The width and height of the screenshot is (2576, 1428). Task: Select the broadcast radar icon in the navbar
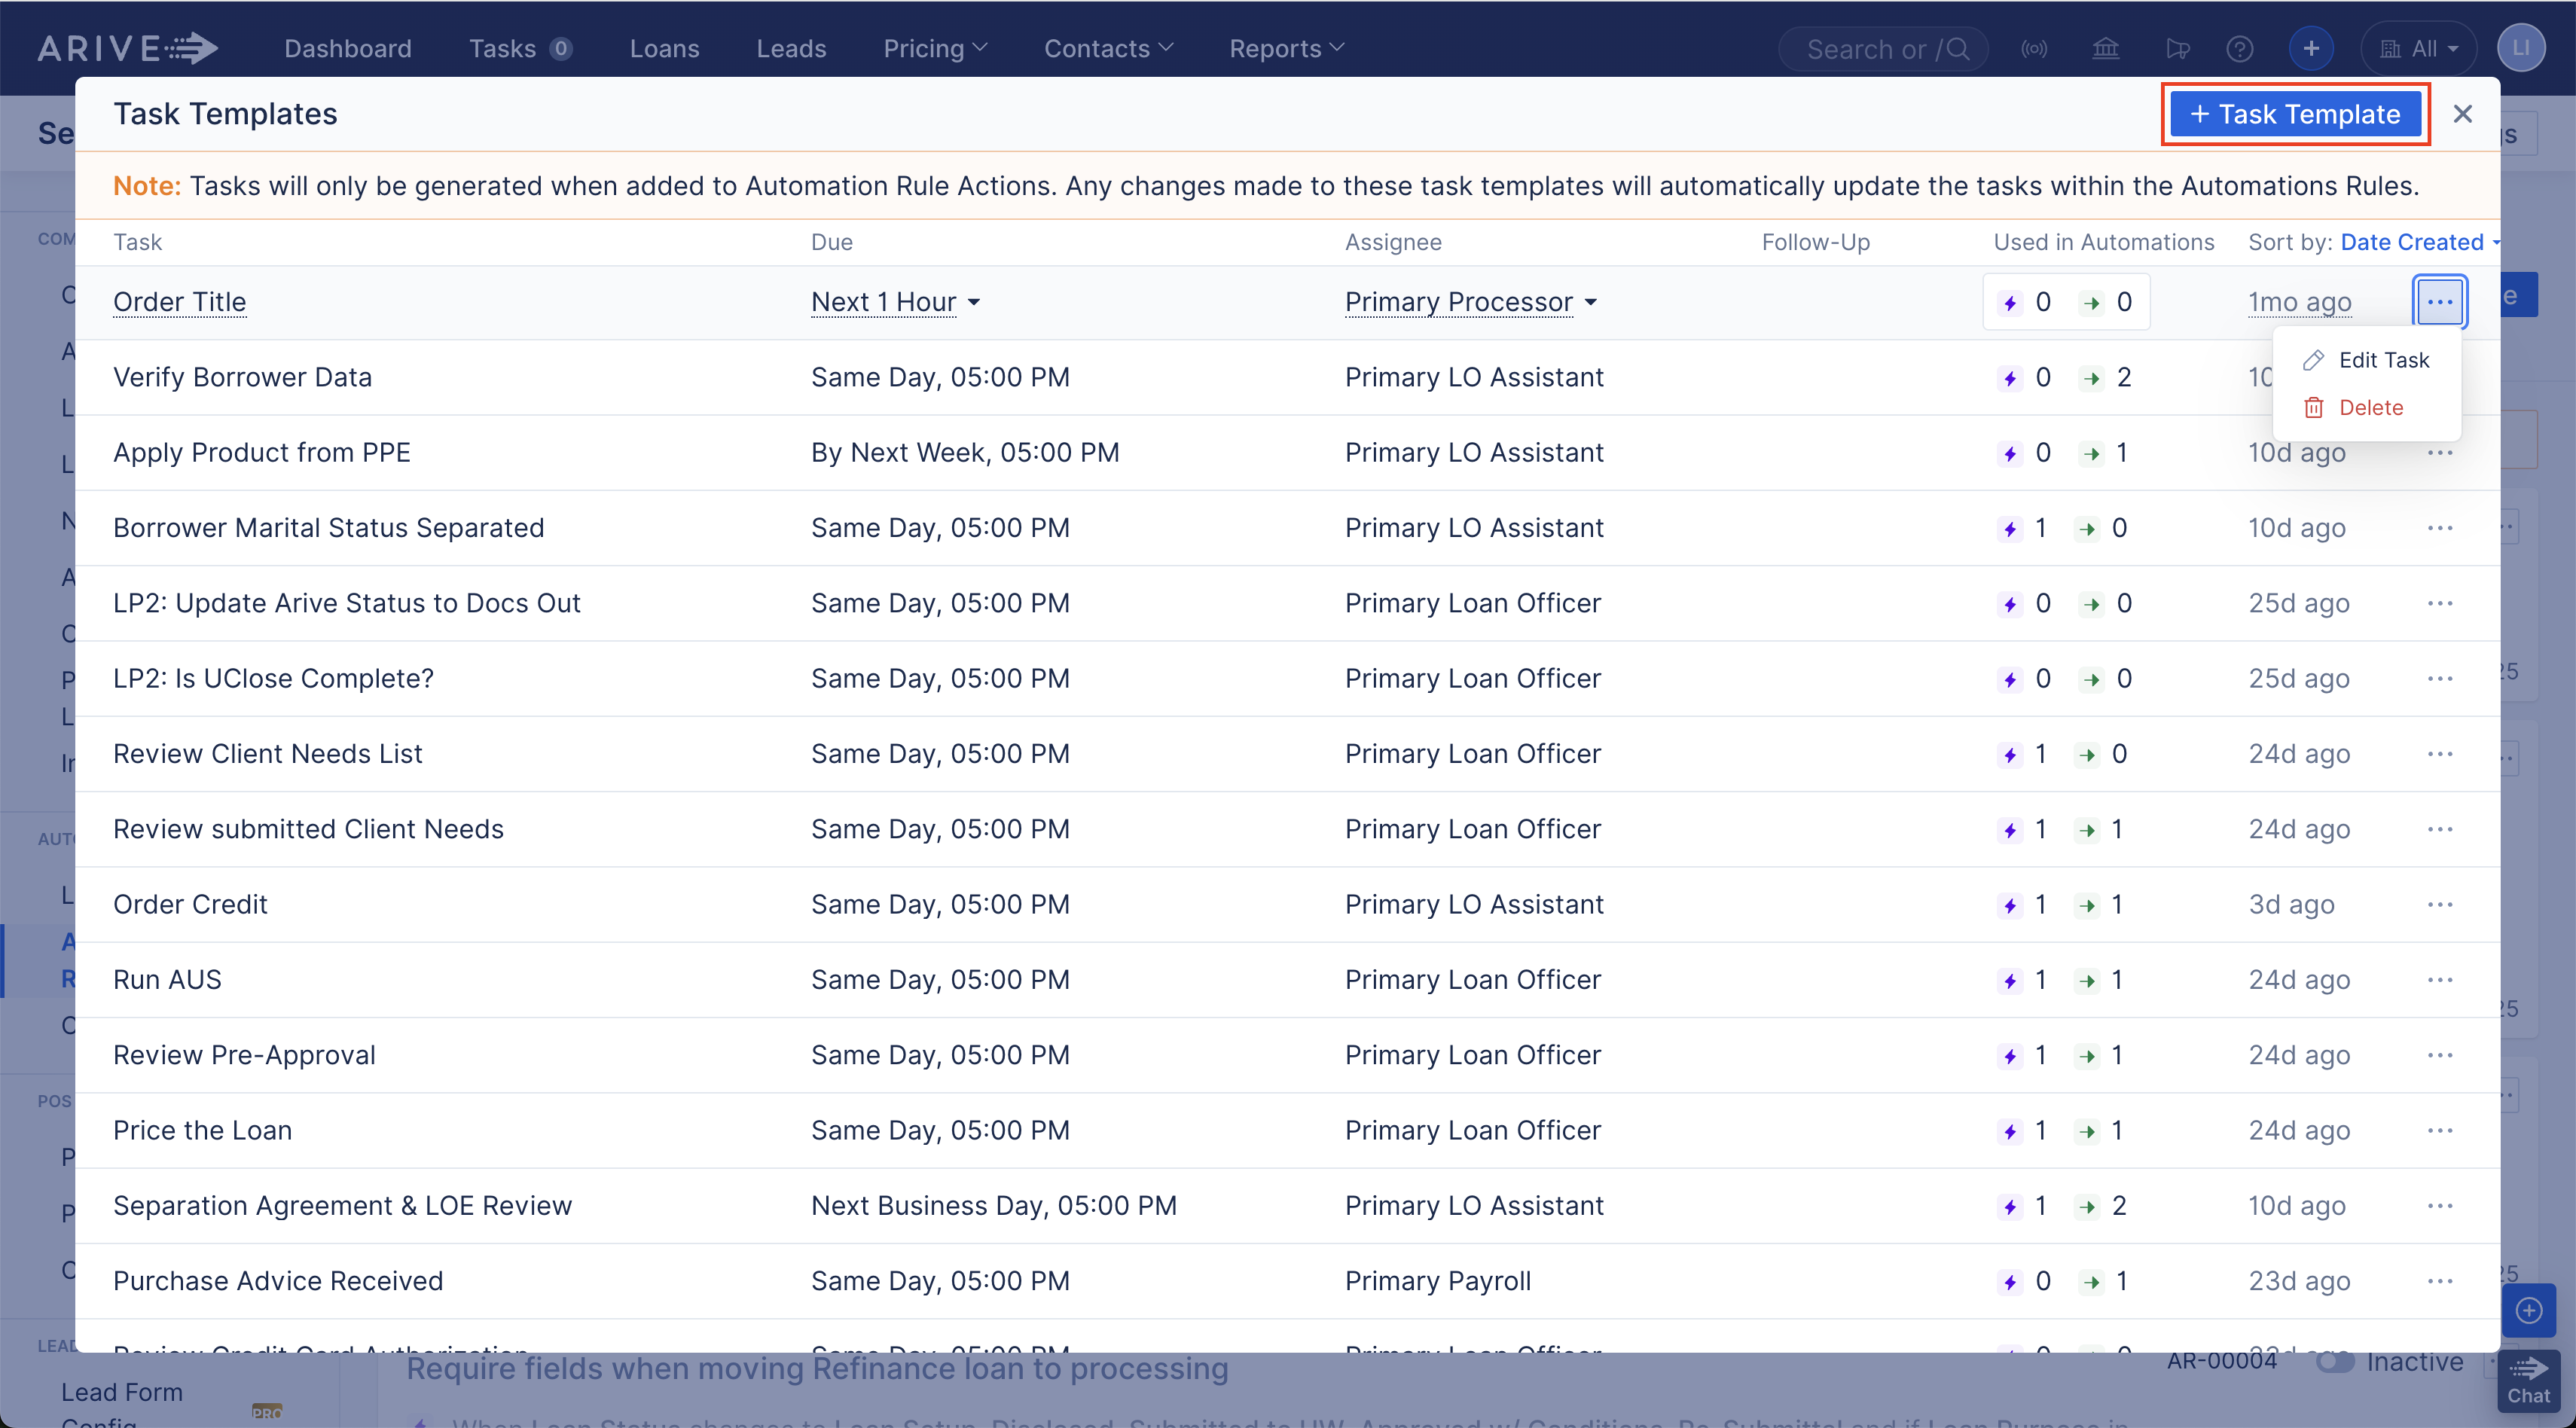coord(2035,47)
